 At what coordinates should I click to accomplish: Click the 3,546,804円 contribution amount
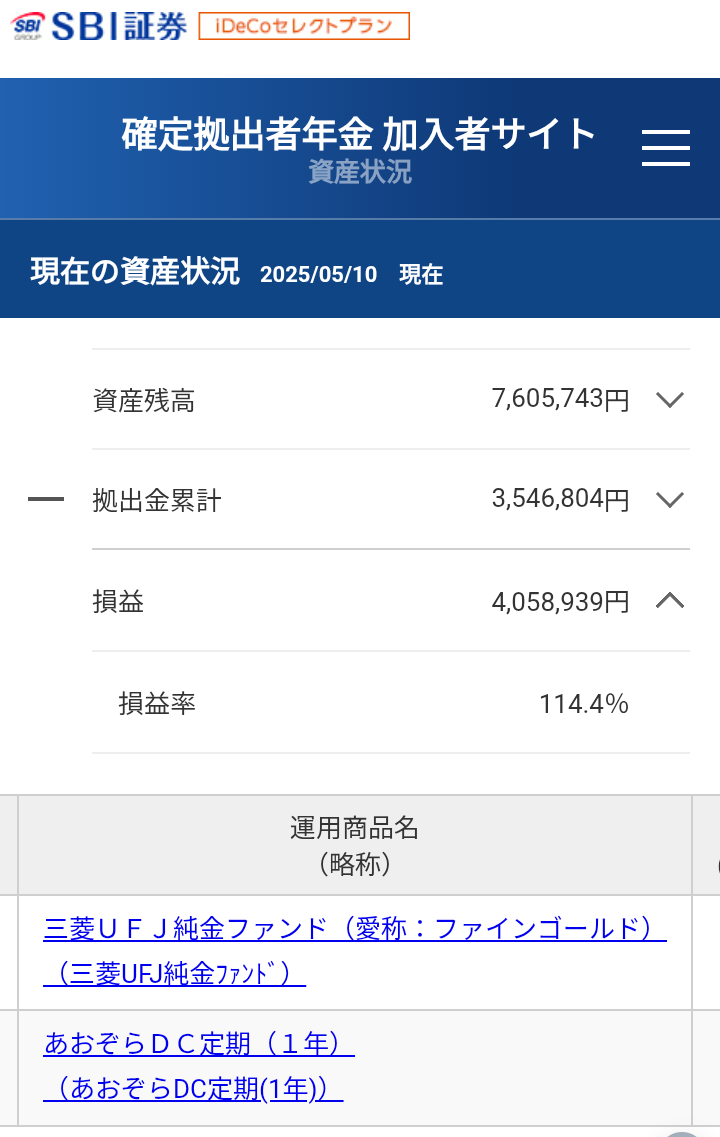560,499
